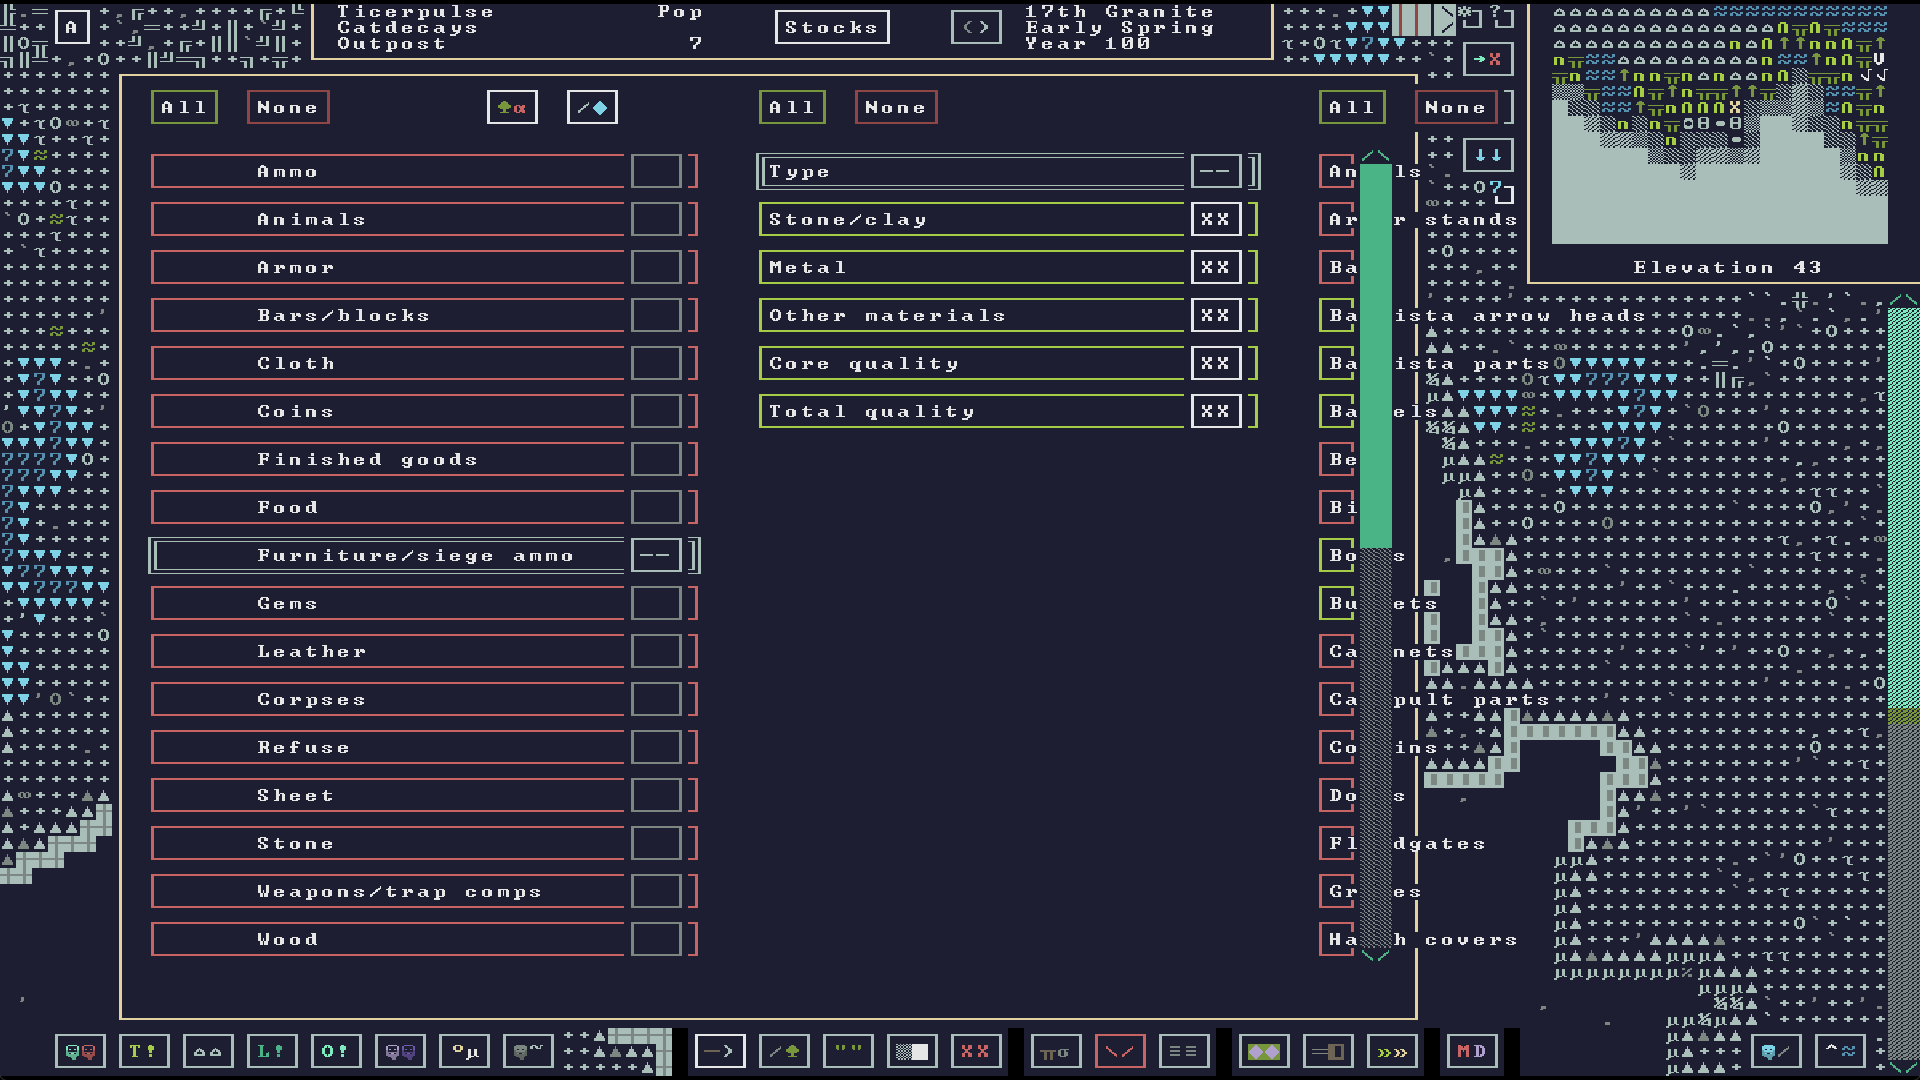Click the '<>' button beside Stocks
This screenshot has height=1080, width=1920.
point(975,27)
